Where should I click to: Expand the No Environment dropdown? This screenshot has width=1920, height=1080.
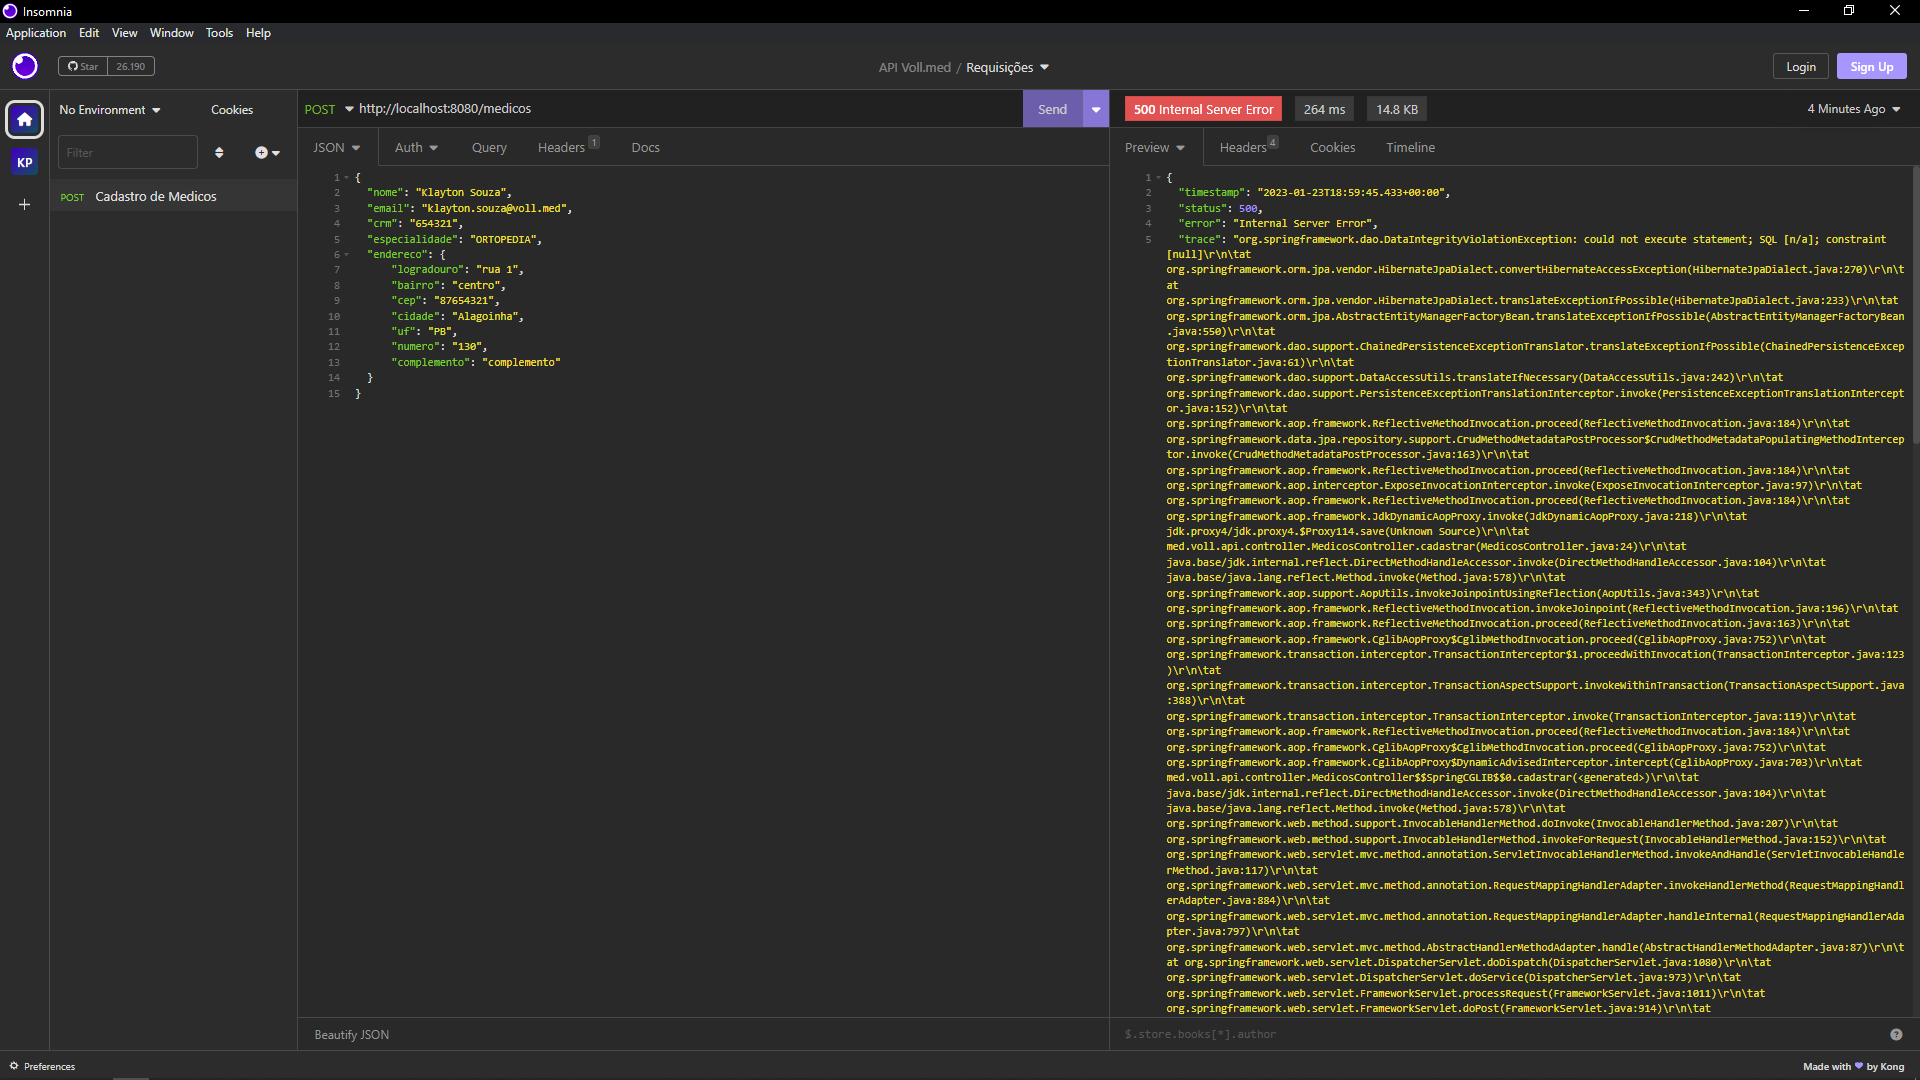(110, 110)
